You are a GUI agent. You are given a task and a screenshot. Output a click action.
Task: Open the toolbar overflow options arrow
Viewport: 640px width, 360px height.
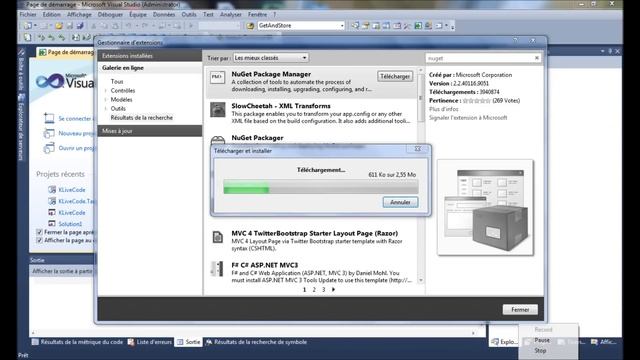(x=452, y=27)
